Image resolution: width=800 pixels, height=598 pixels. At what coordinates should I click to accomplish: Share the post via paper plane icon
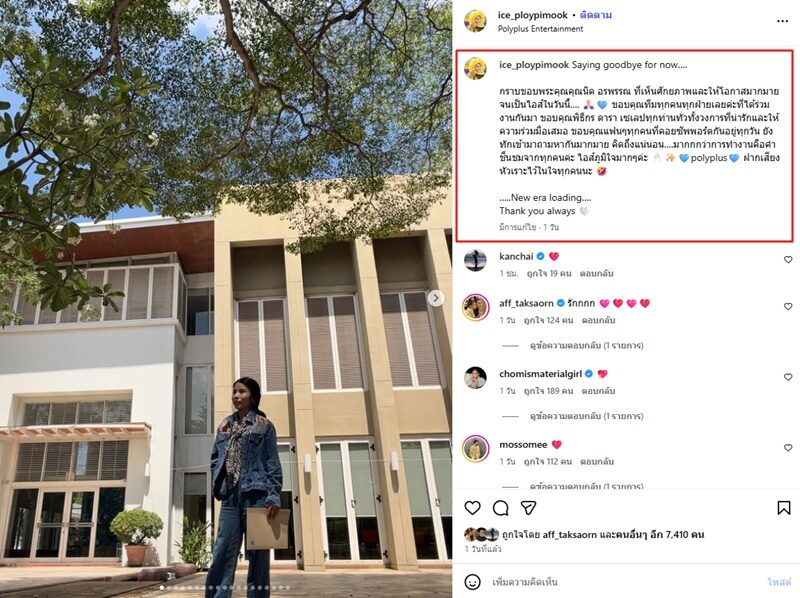pos(529,508)
